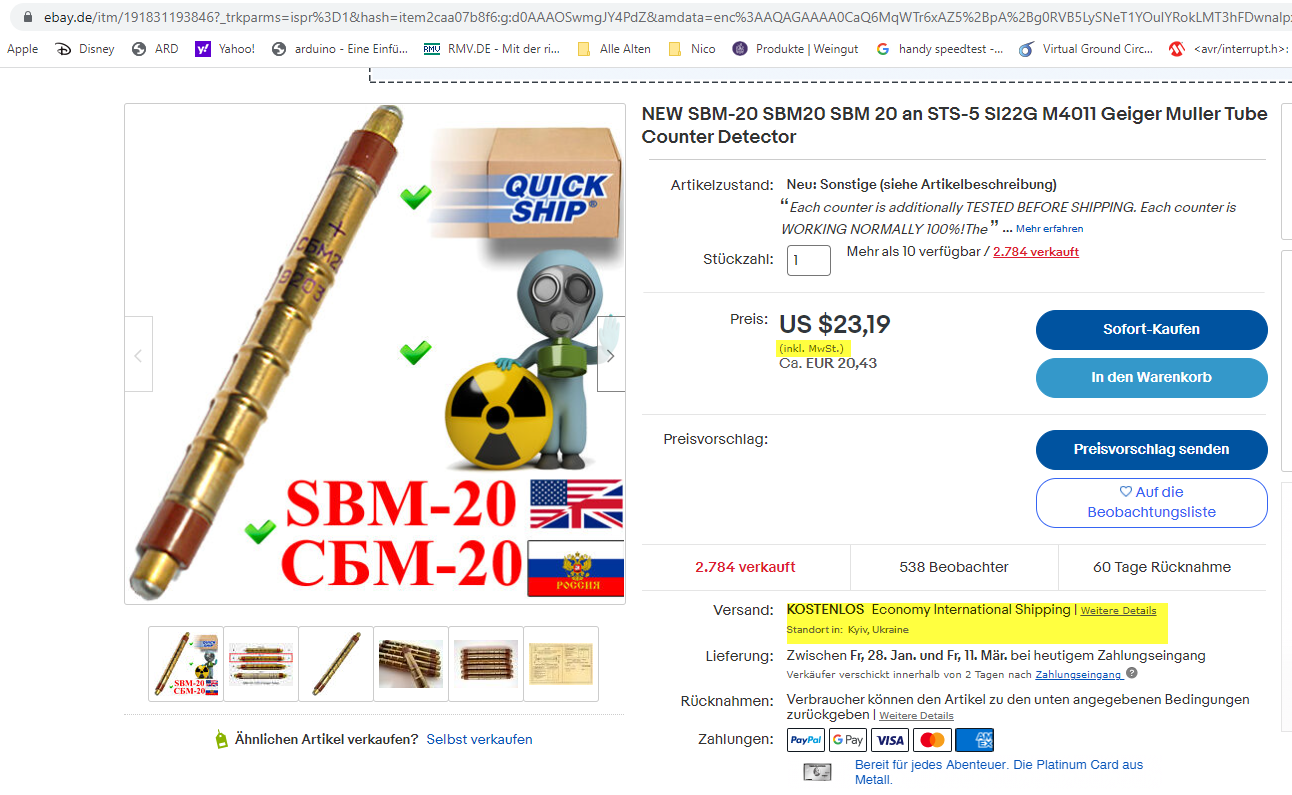Show next product image with right arrow
Screen dimensions: 1292x795
coord(611,355)
